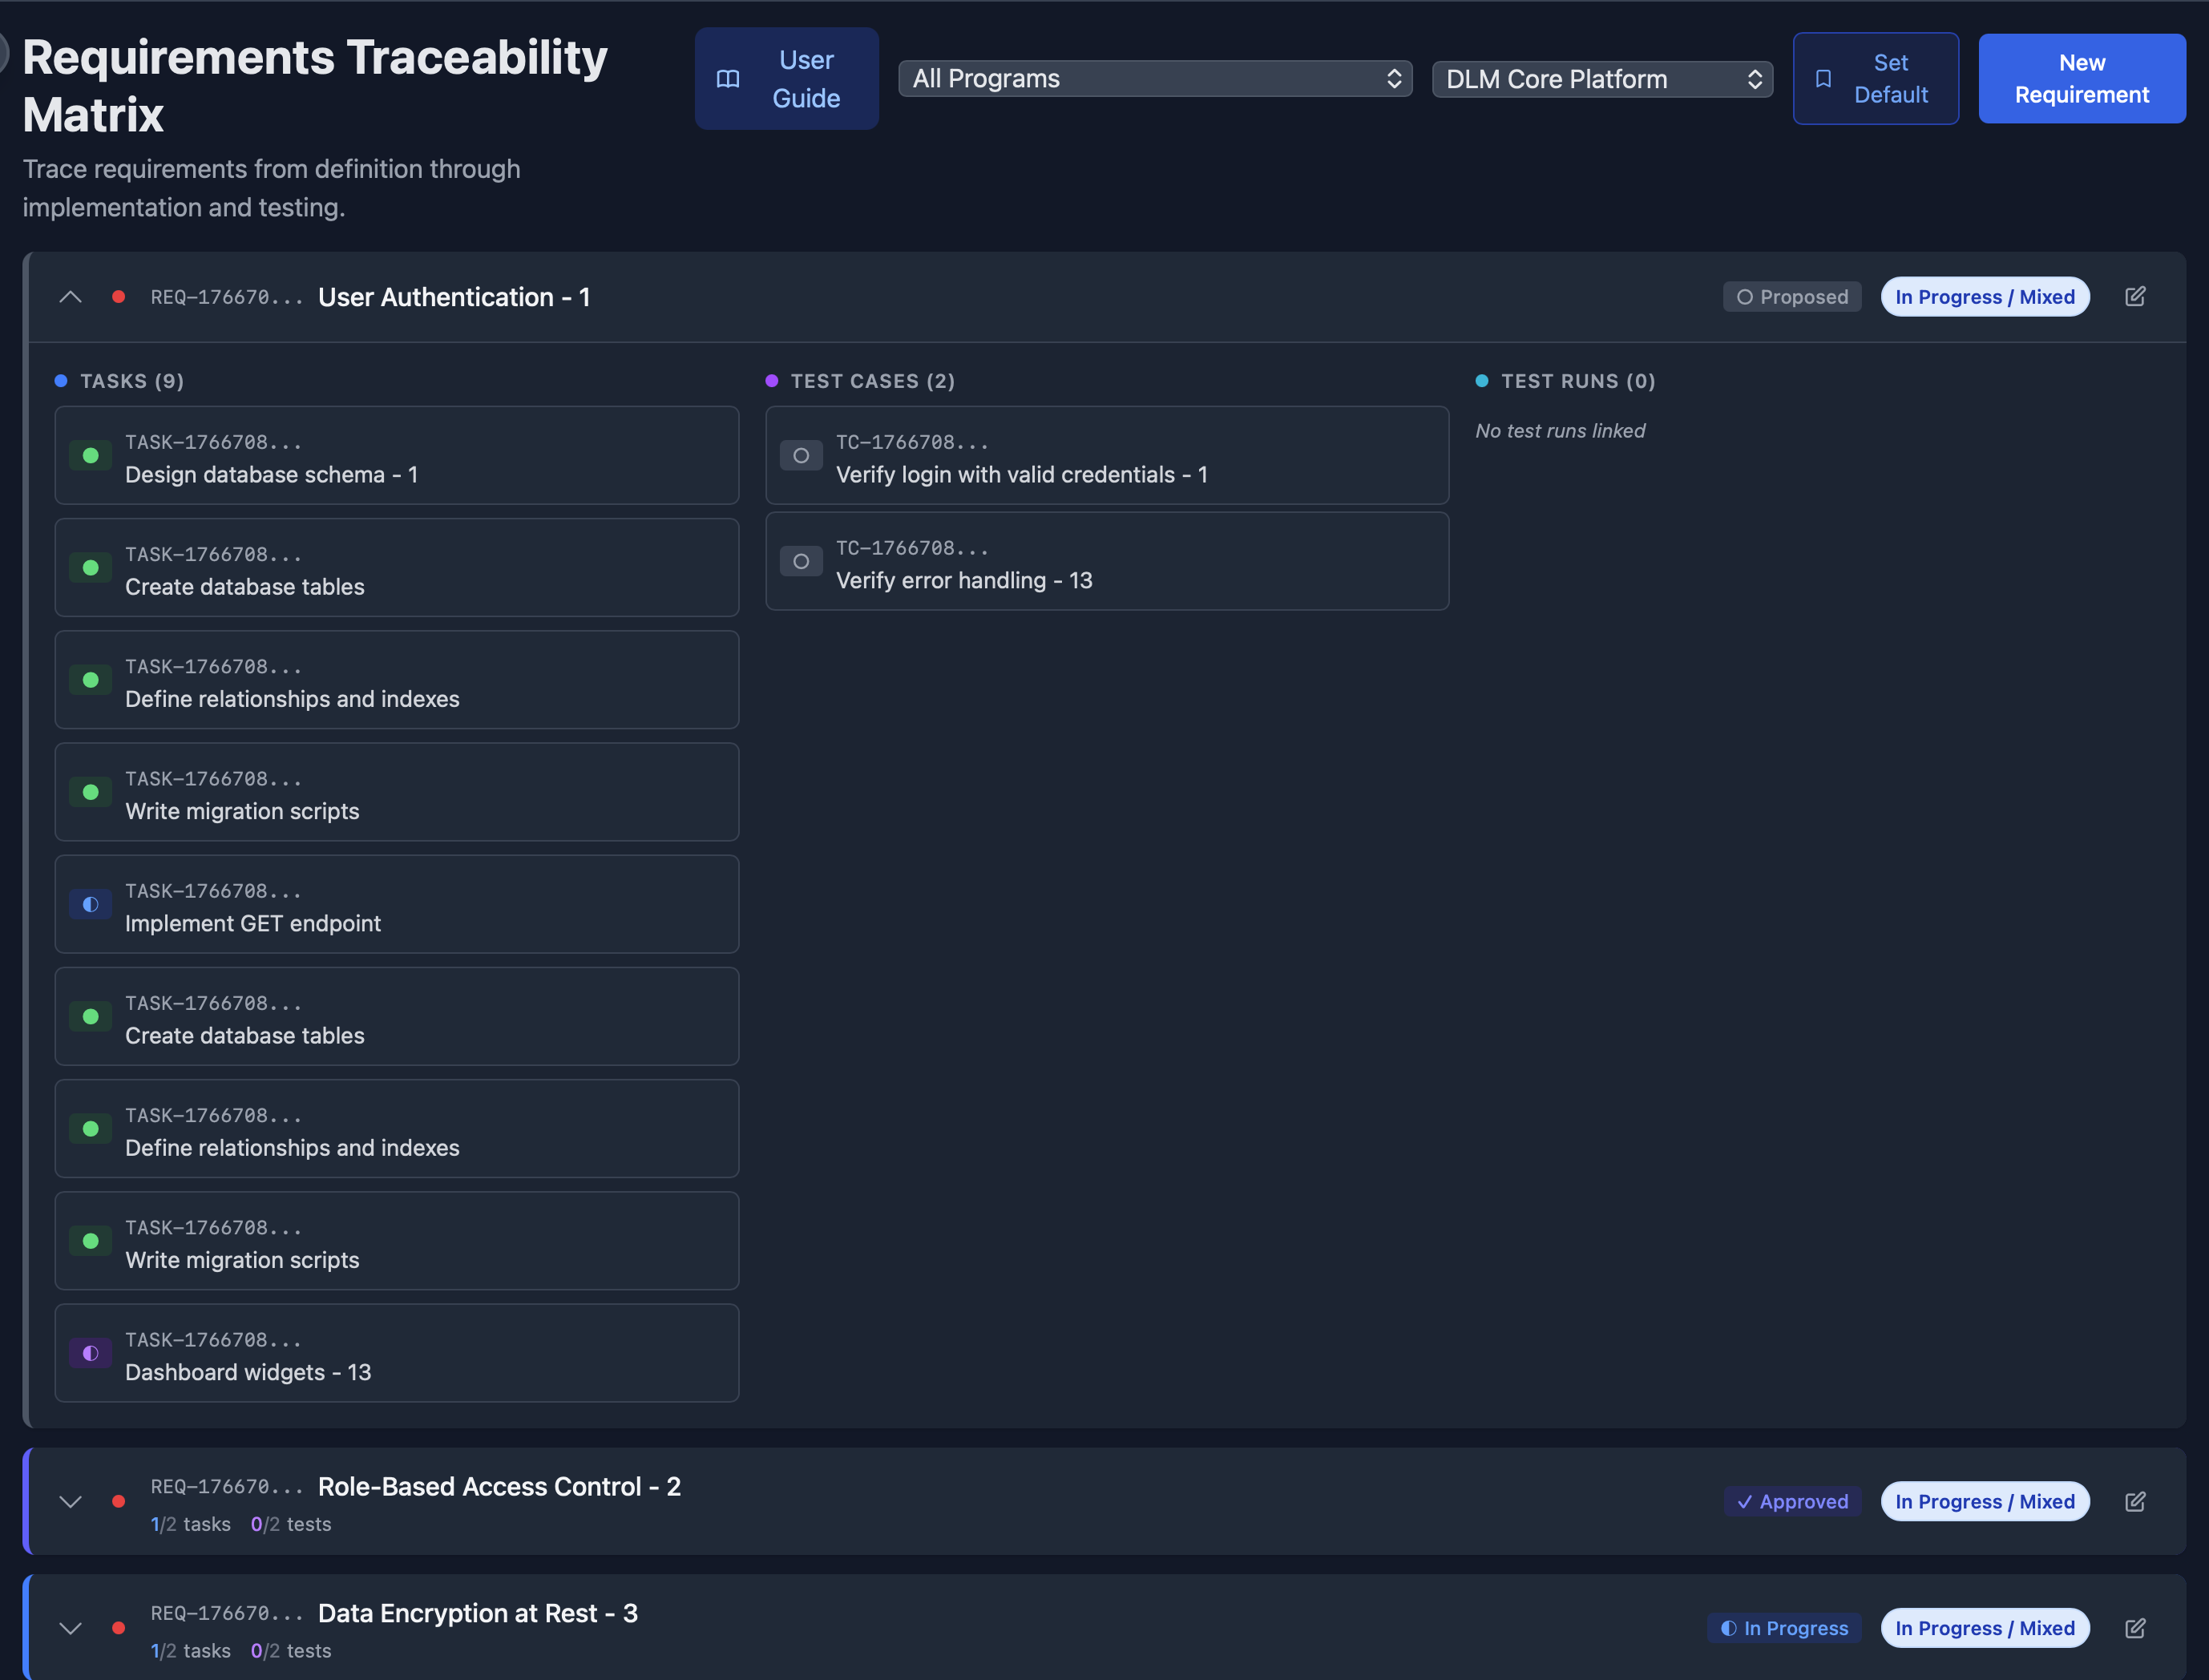Click green status icon of Design database schema
This screenshot has width=2209, height=1680.
tap(90, 456)
